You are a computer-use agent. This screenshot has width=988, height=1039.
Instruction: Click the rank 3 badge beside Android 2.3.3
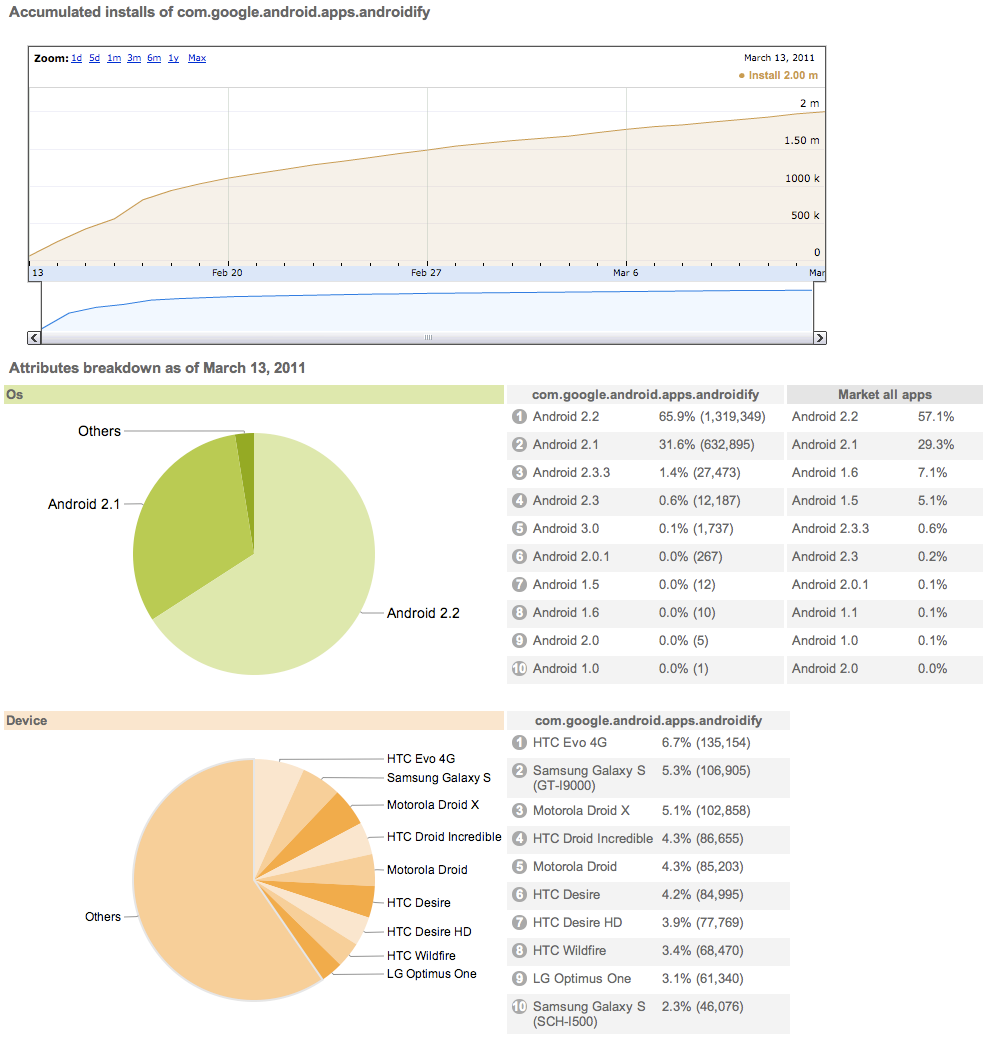click(521, 472)
